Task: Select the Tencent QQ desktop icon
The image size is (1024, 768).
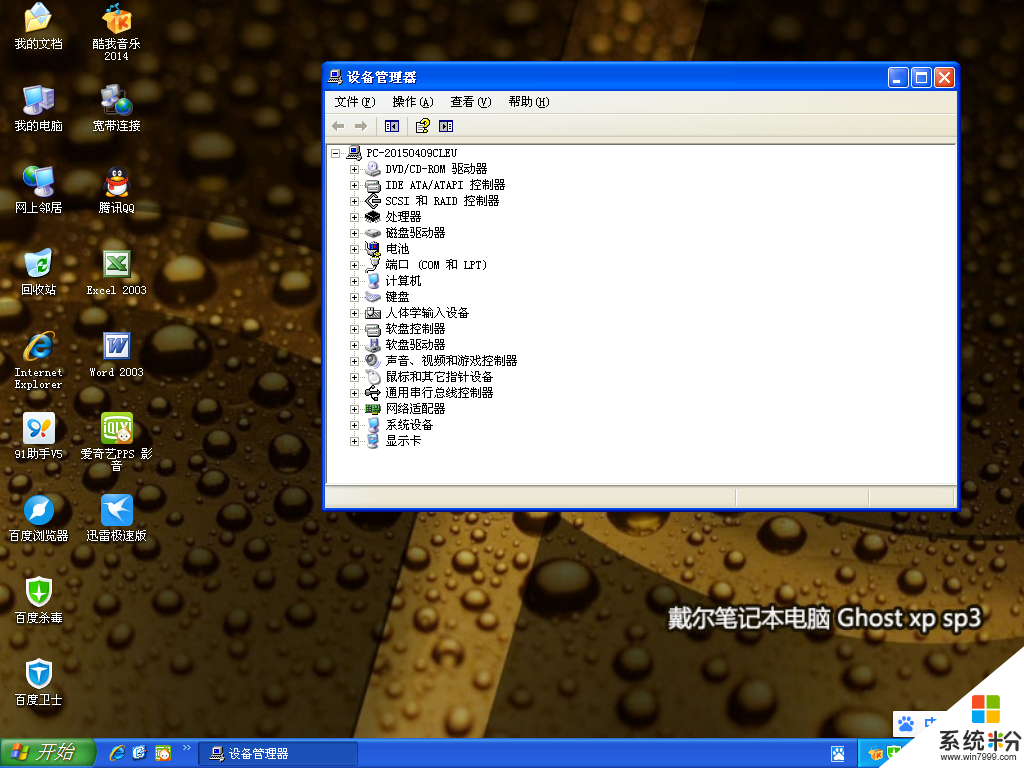Action: click(116, 184)
